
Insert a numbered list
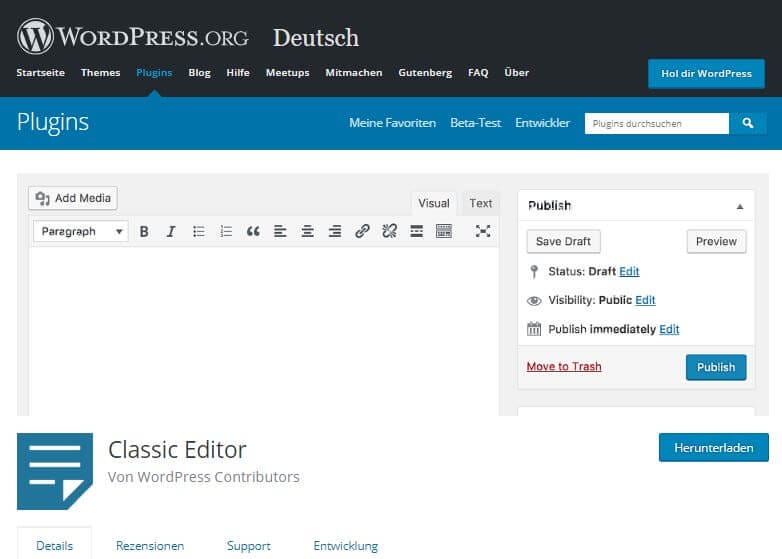point(226,231)
